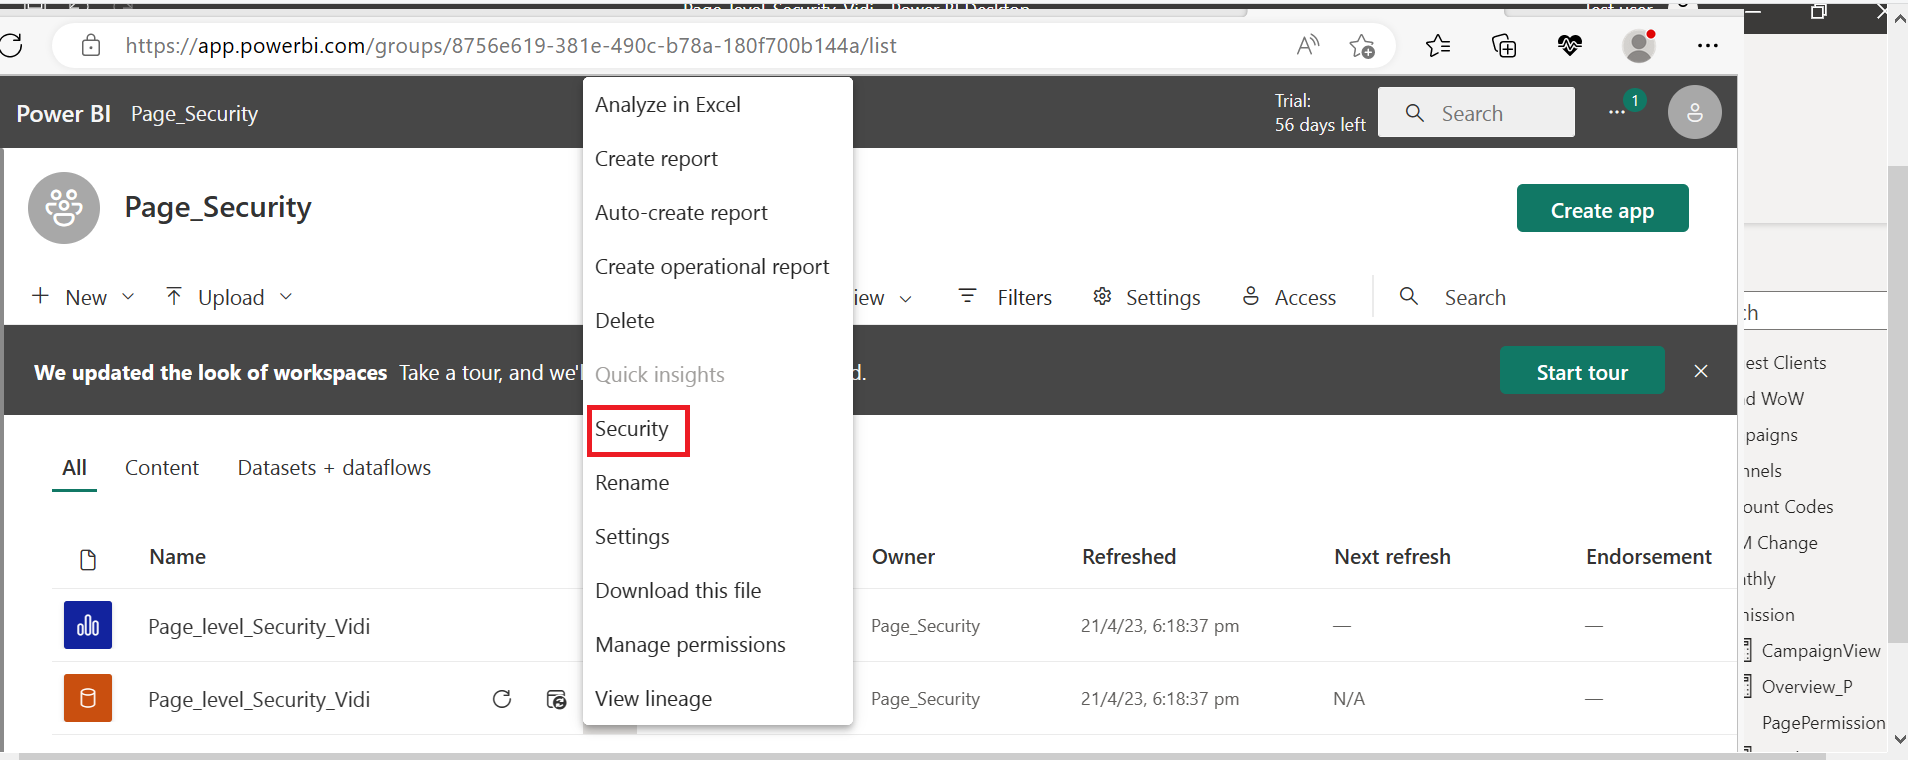Select View lineage menu item
Viewport: 1908px width, 760px height.
click(718, 699)
